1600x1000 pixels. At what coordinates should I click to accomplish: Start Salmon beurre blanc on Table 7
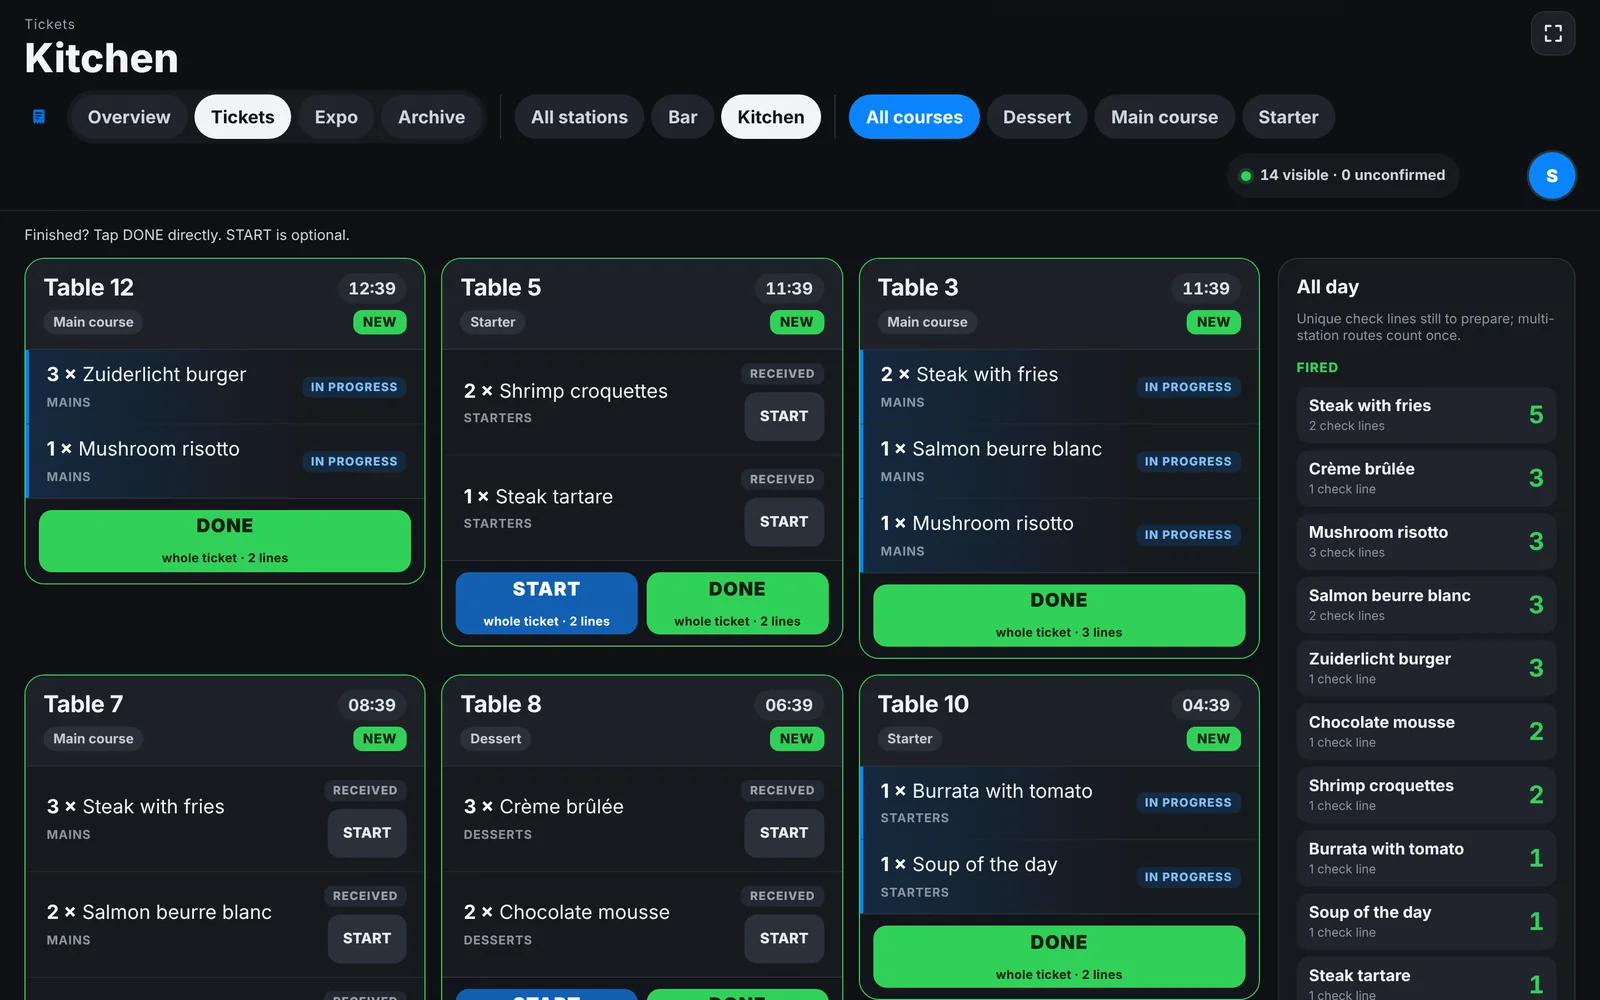point(367,939)
